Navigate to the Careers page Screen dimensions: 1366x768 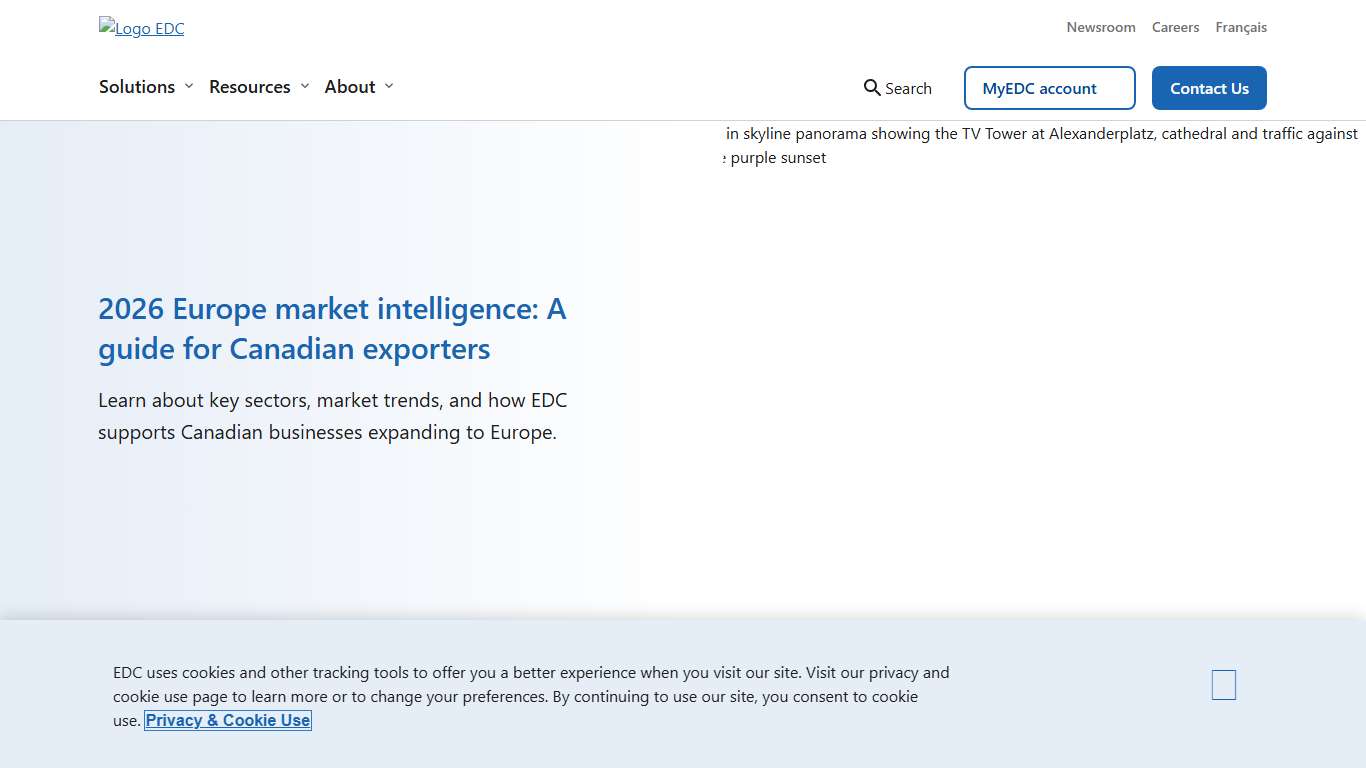tap(1175, 27)
